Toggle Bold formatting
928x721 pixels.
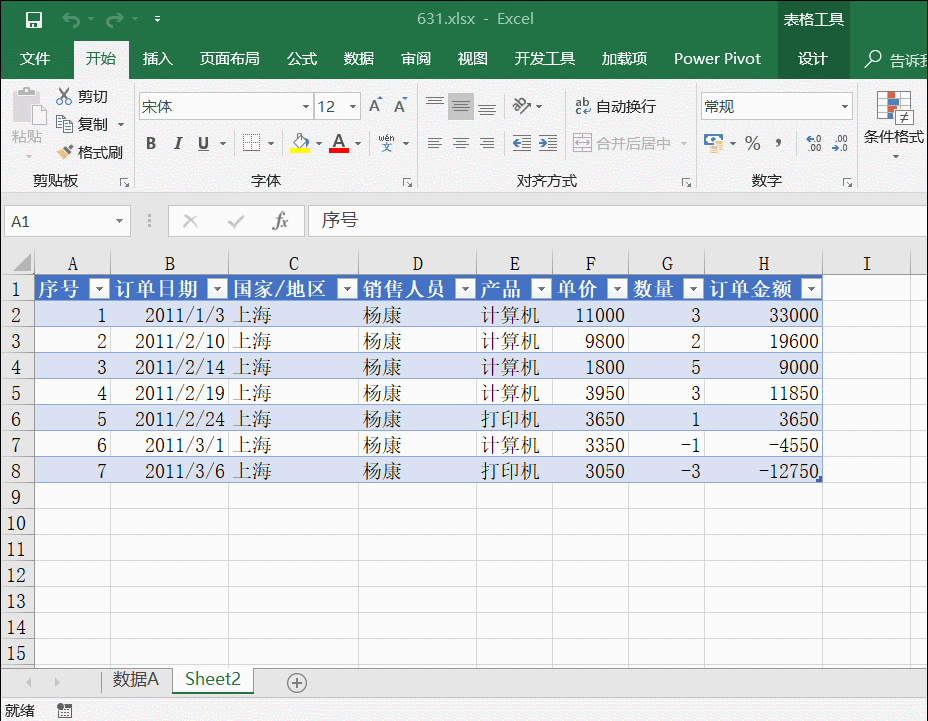[x=151, y=144]
